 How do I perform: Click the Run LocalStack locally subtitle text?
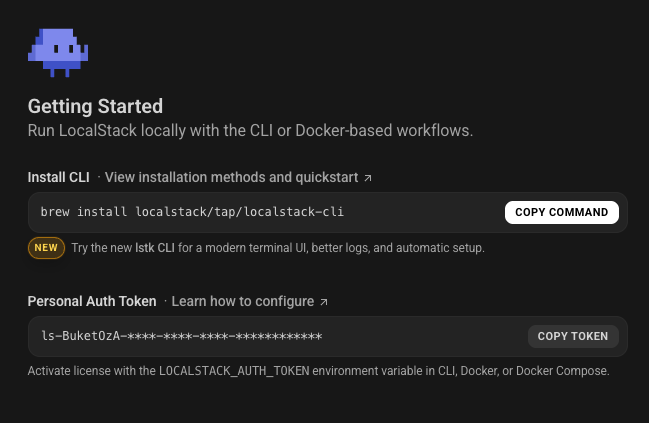pyautogui.click(x=250, y=131)
